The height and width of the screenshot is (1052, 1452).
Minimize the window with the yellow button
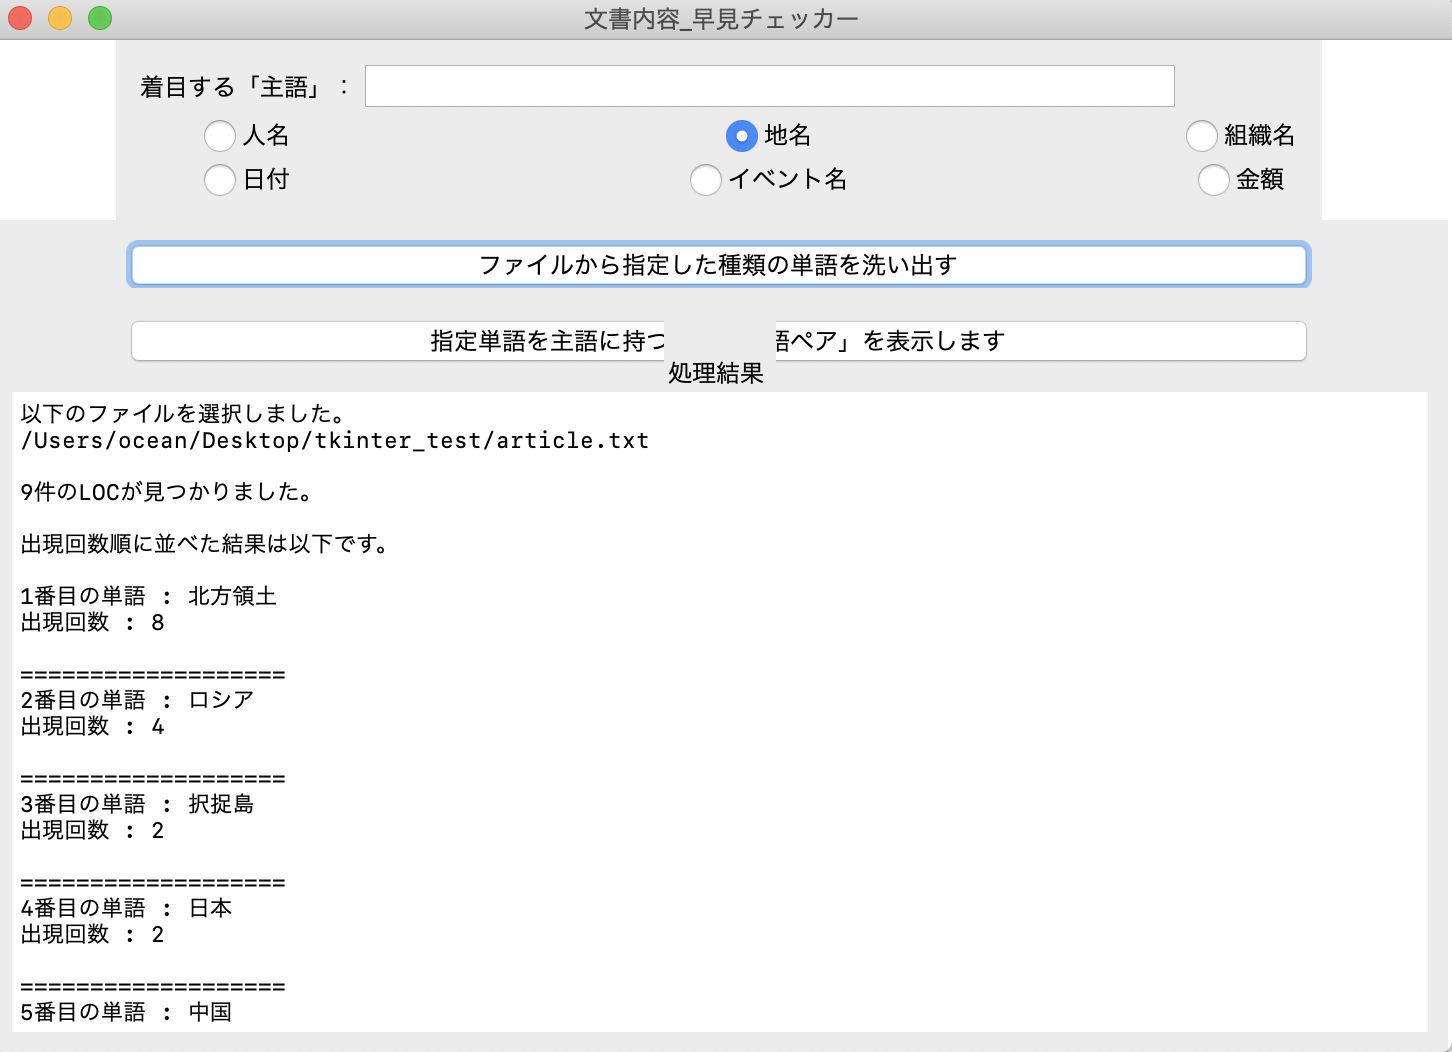(x=58, y=17)
